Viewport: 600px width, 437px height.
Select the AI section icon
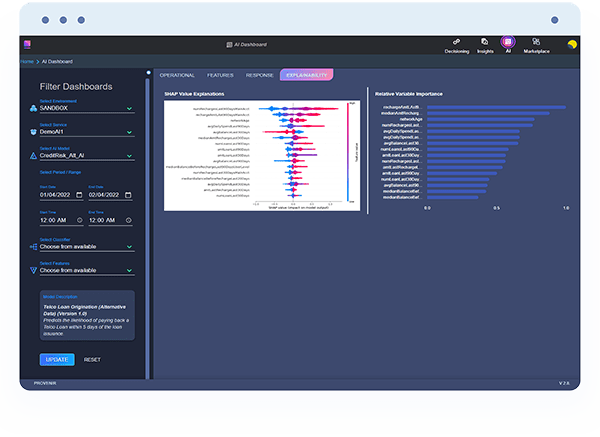click(x=508, y=41)
